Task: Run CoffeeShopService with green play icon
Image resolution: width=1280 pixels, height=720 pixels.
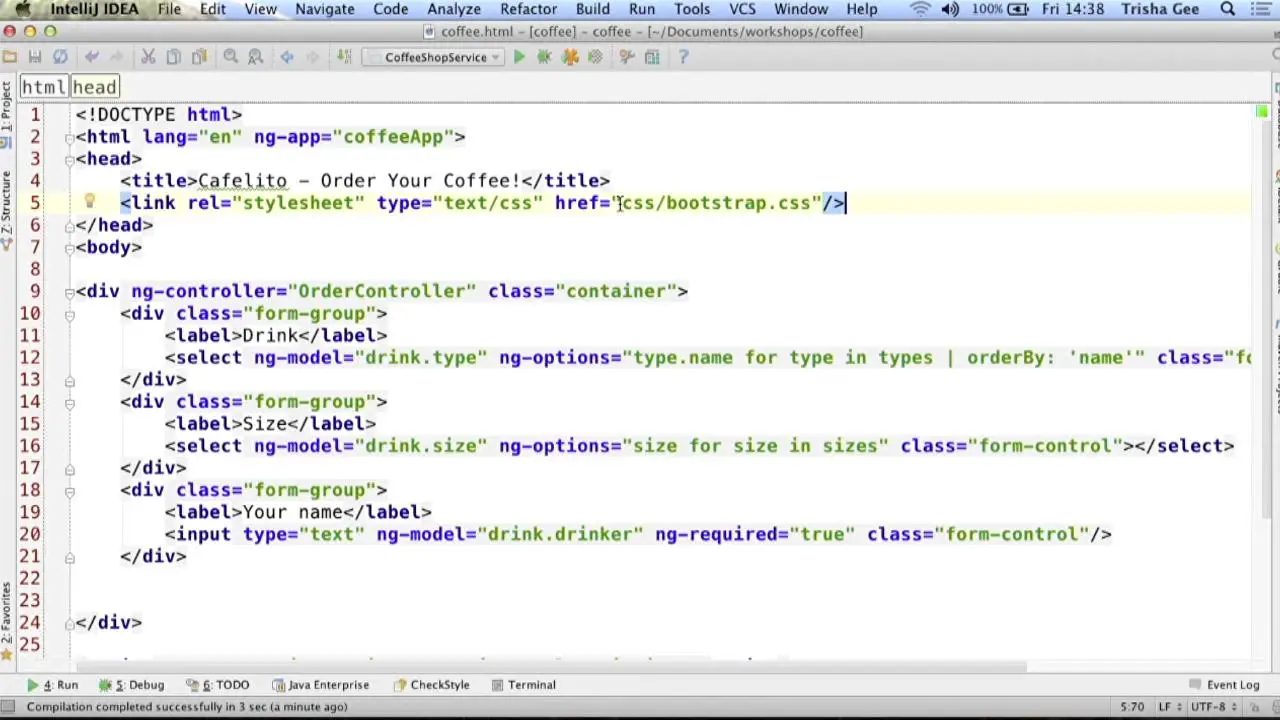Action: (x=519, y=57)
